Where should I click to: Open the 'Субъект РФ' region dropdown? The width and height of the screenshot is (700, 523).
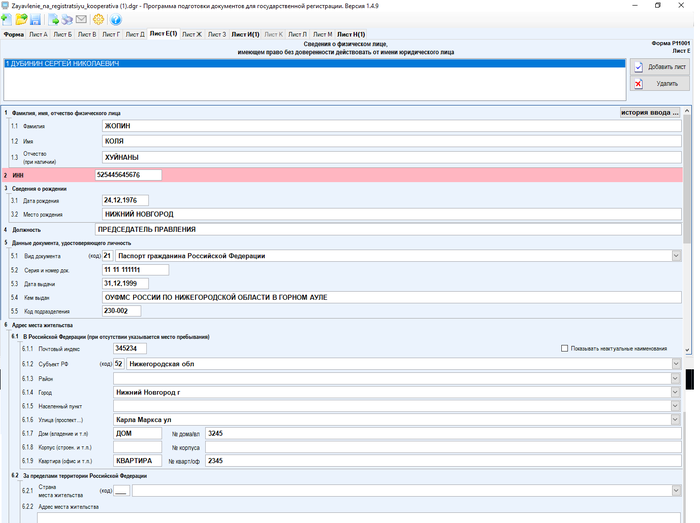(x=676, y=364)
